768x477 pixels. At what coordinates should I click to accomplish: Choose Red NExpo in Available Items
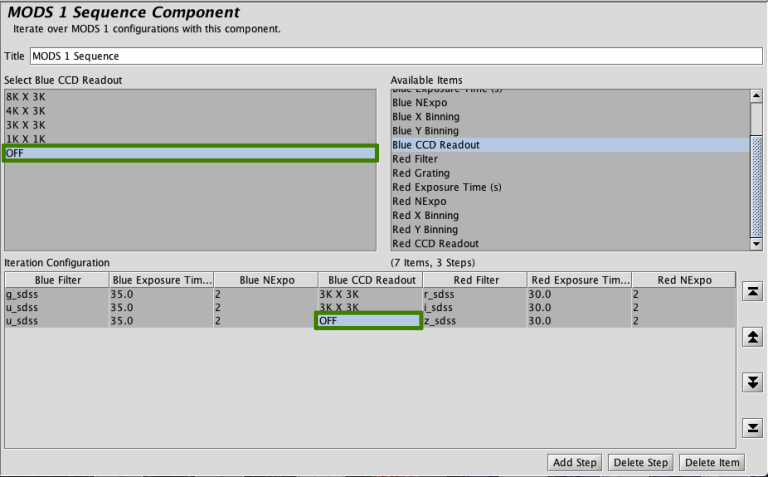571,201
